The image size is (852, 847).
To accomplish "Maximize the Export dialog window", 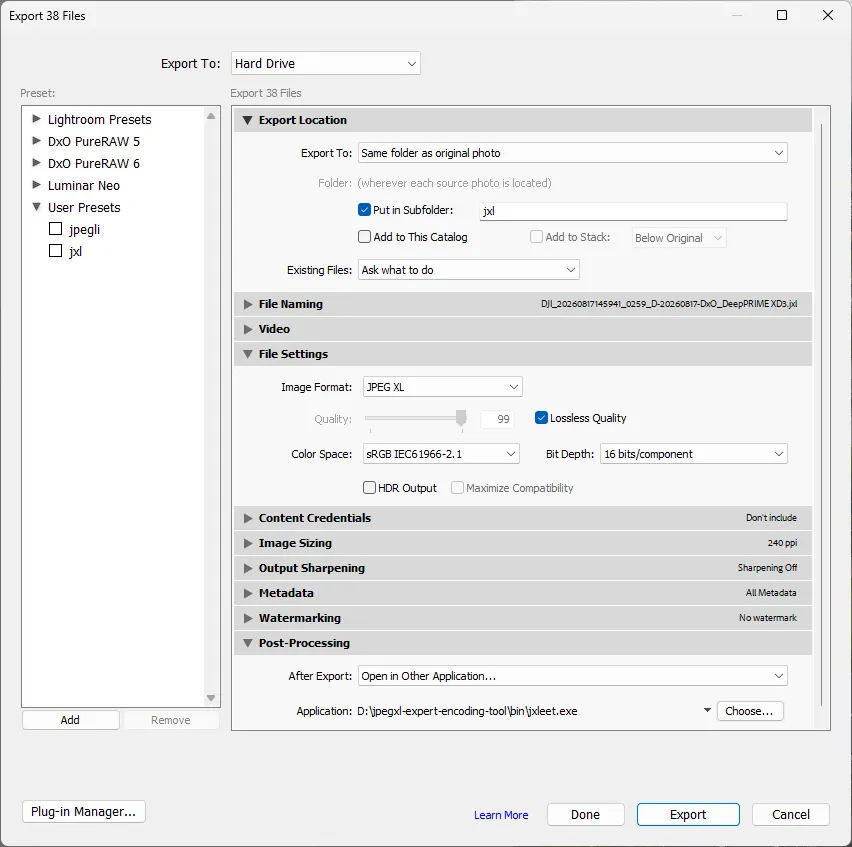I will coord(782,15).
